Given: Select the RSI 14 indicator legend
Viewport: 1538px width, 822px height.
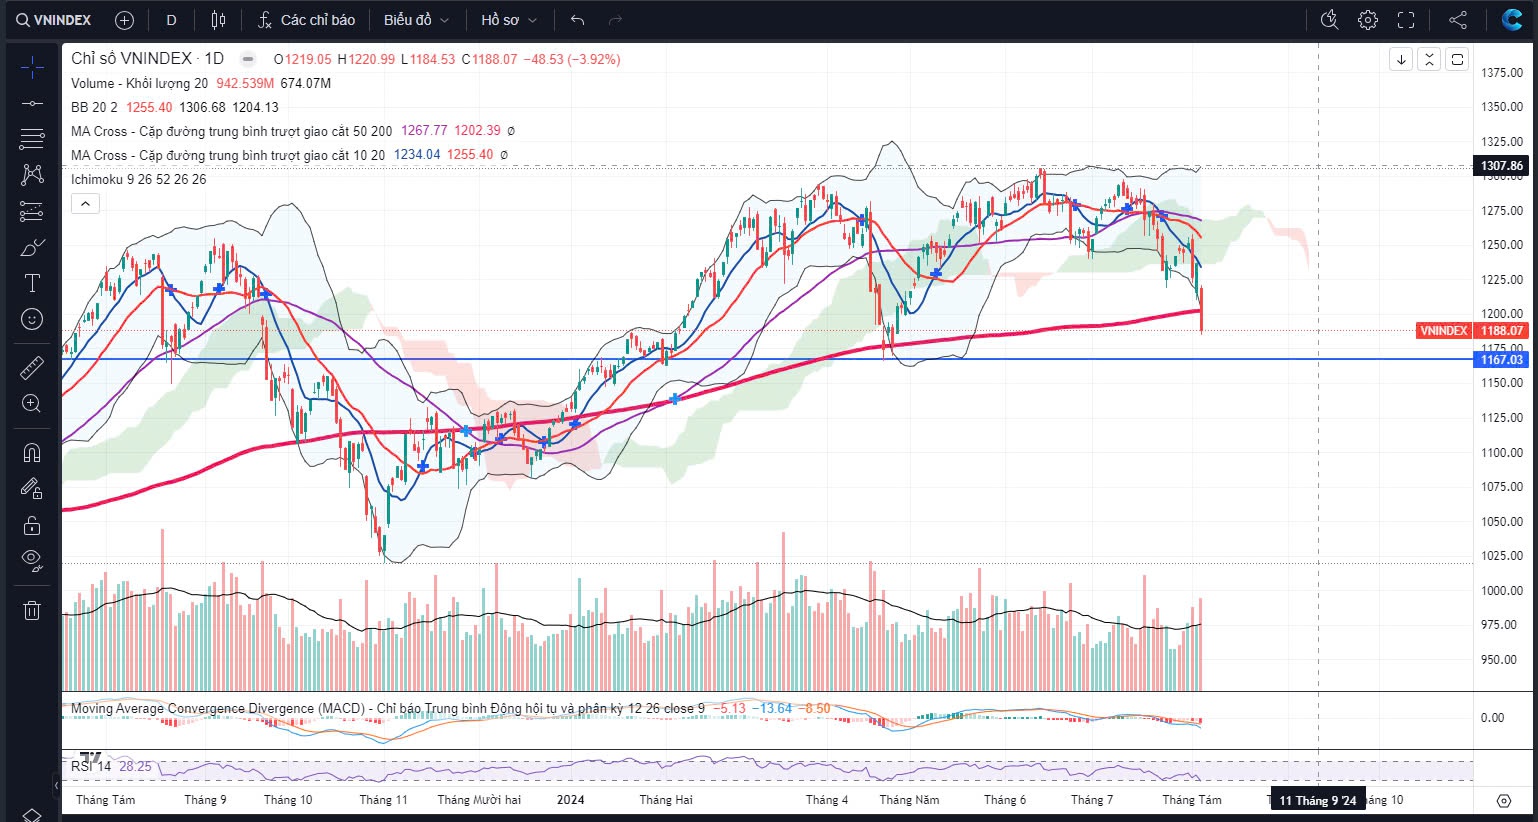Looking at the screenshot, I should 91,766.
